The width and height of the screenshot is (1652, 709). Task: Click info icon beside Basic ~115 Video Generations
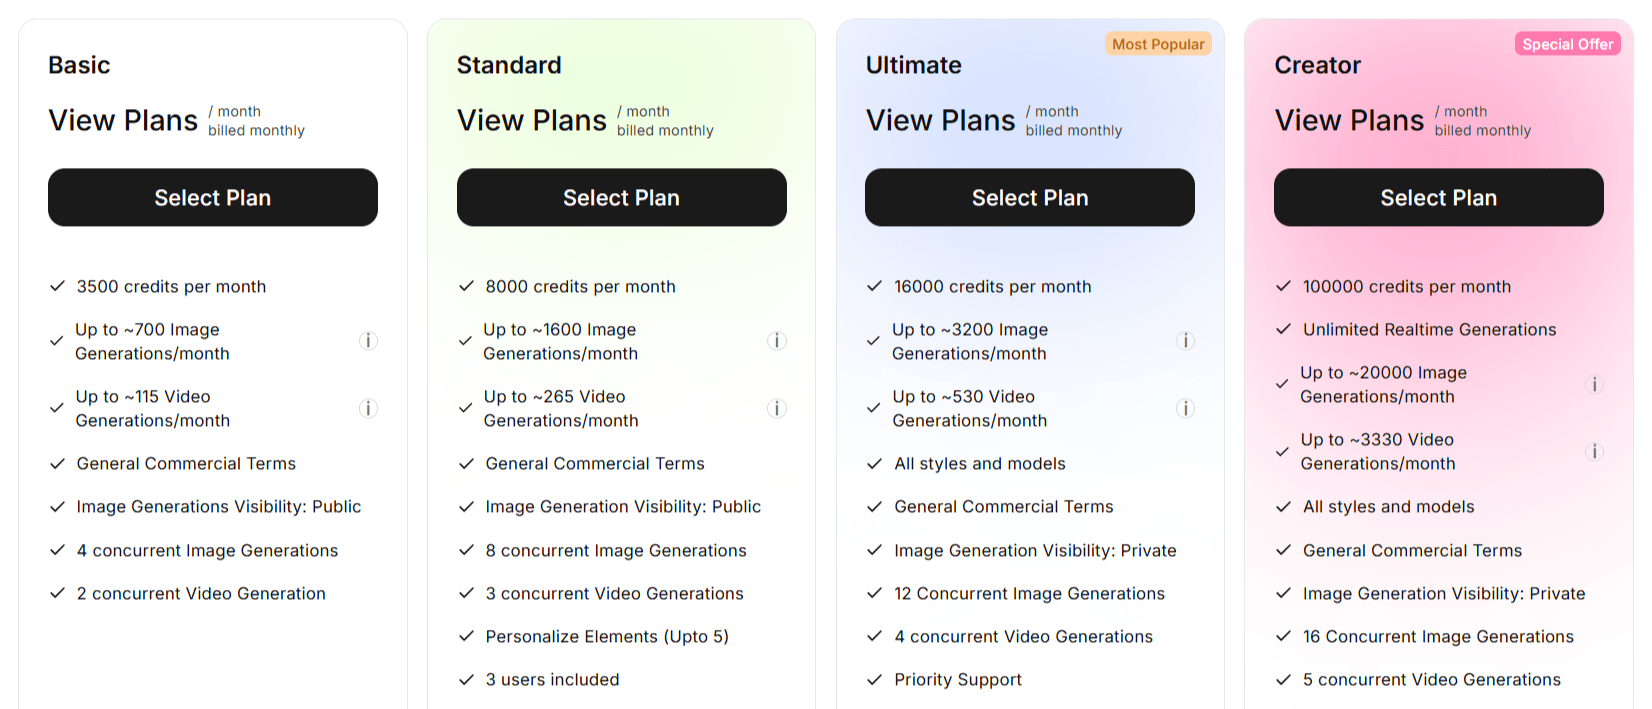click(368, 408)
